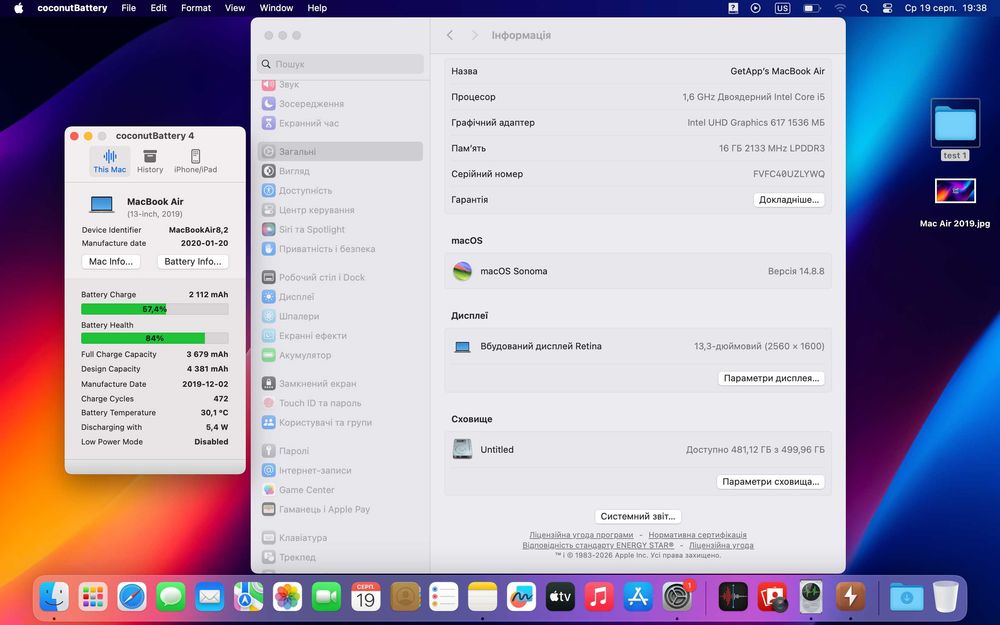1000x625 pixels.
Task: Open Шпалери in Settings sidebar
Action: pos(341,316)
